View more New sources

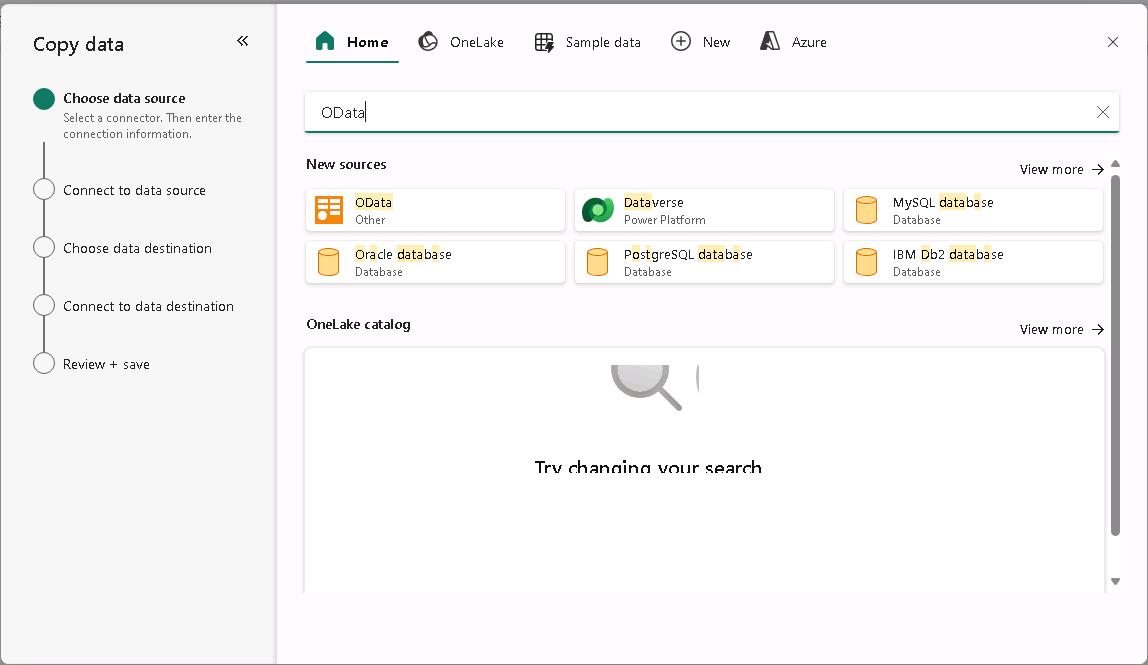click(x=1061, y=169)
